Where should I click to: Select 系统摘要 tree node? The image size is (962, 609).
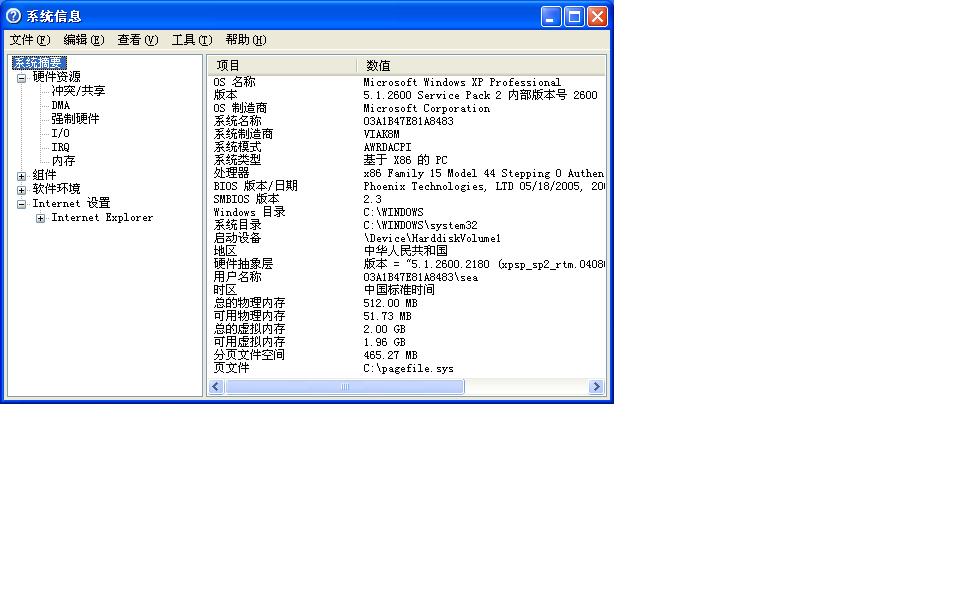click(39, 63)
